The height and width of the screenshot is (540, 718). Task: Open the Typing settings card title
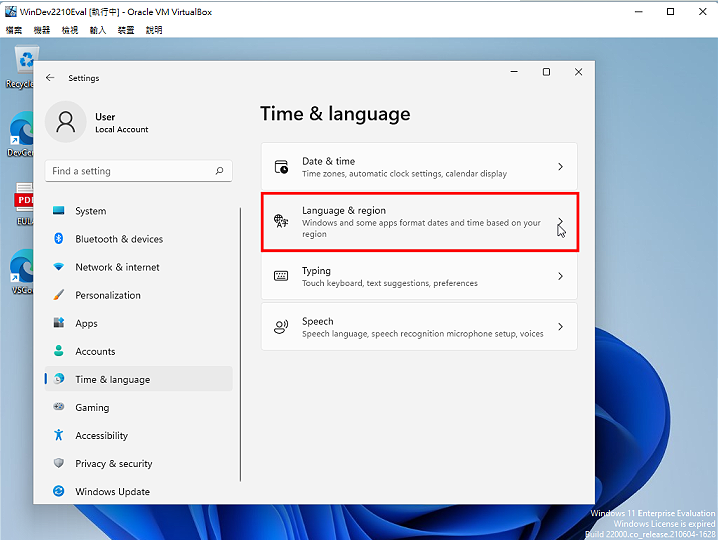tap(316, 271)
